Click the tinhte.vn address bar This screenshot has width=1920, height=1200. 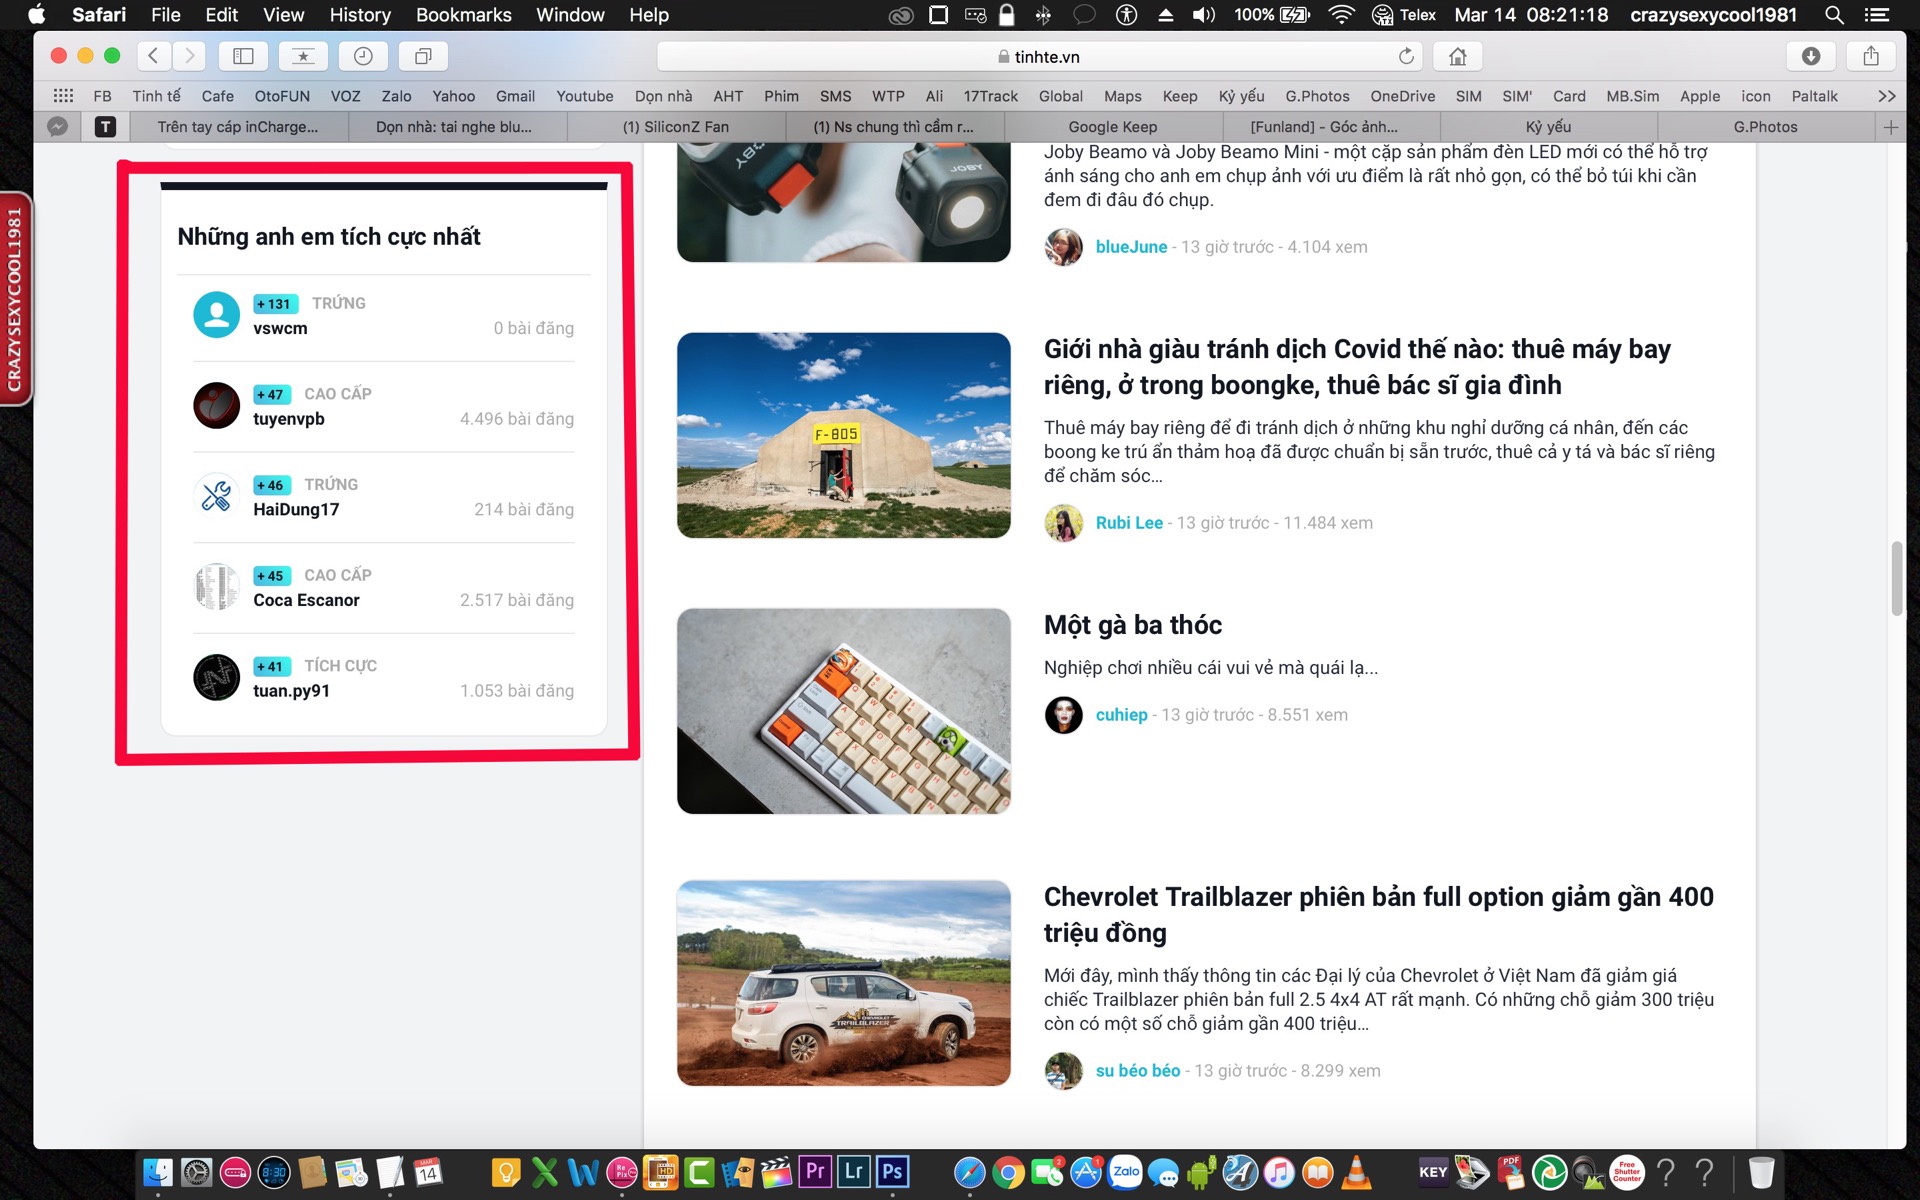tap(1039, 56)
